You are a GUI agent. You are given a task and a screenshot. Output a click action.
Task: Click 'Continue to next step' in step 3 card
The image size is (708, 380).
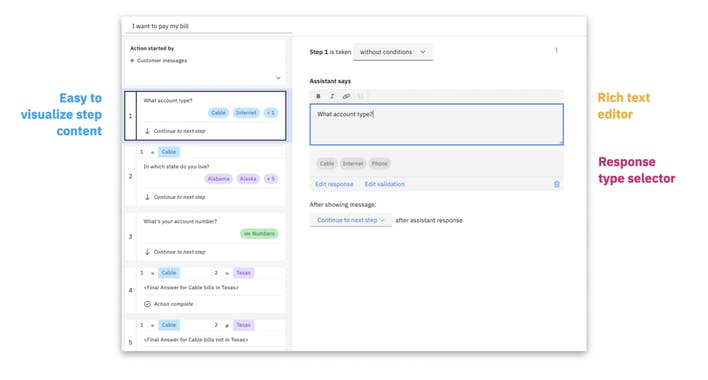tap(179, 252)
